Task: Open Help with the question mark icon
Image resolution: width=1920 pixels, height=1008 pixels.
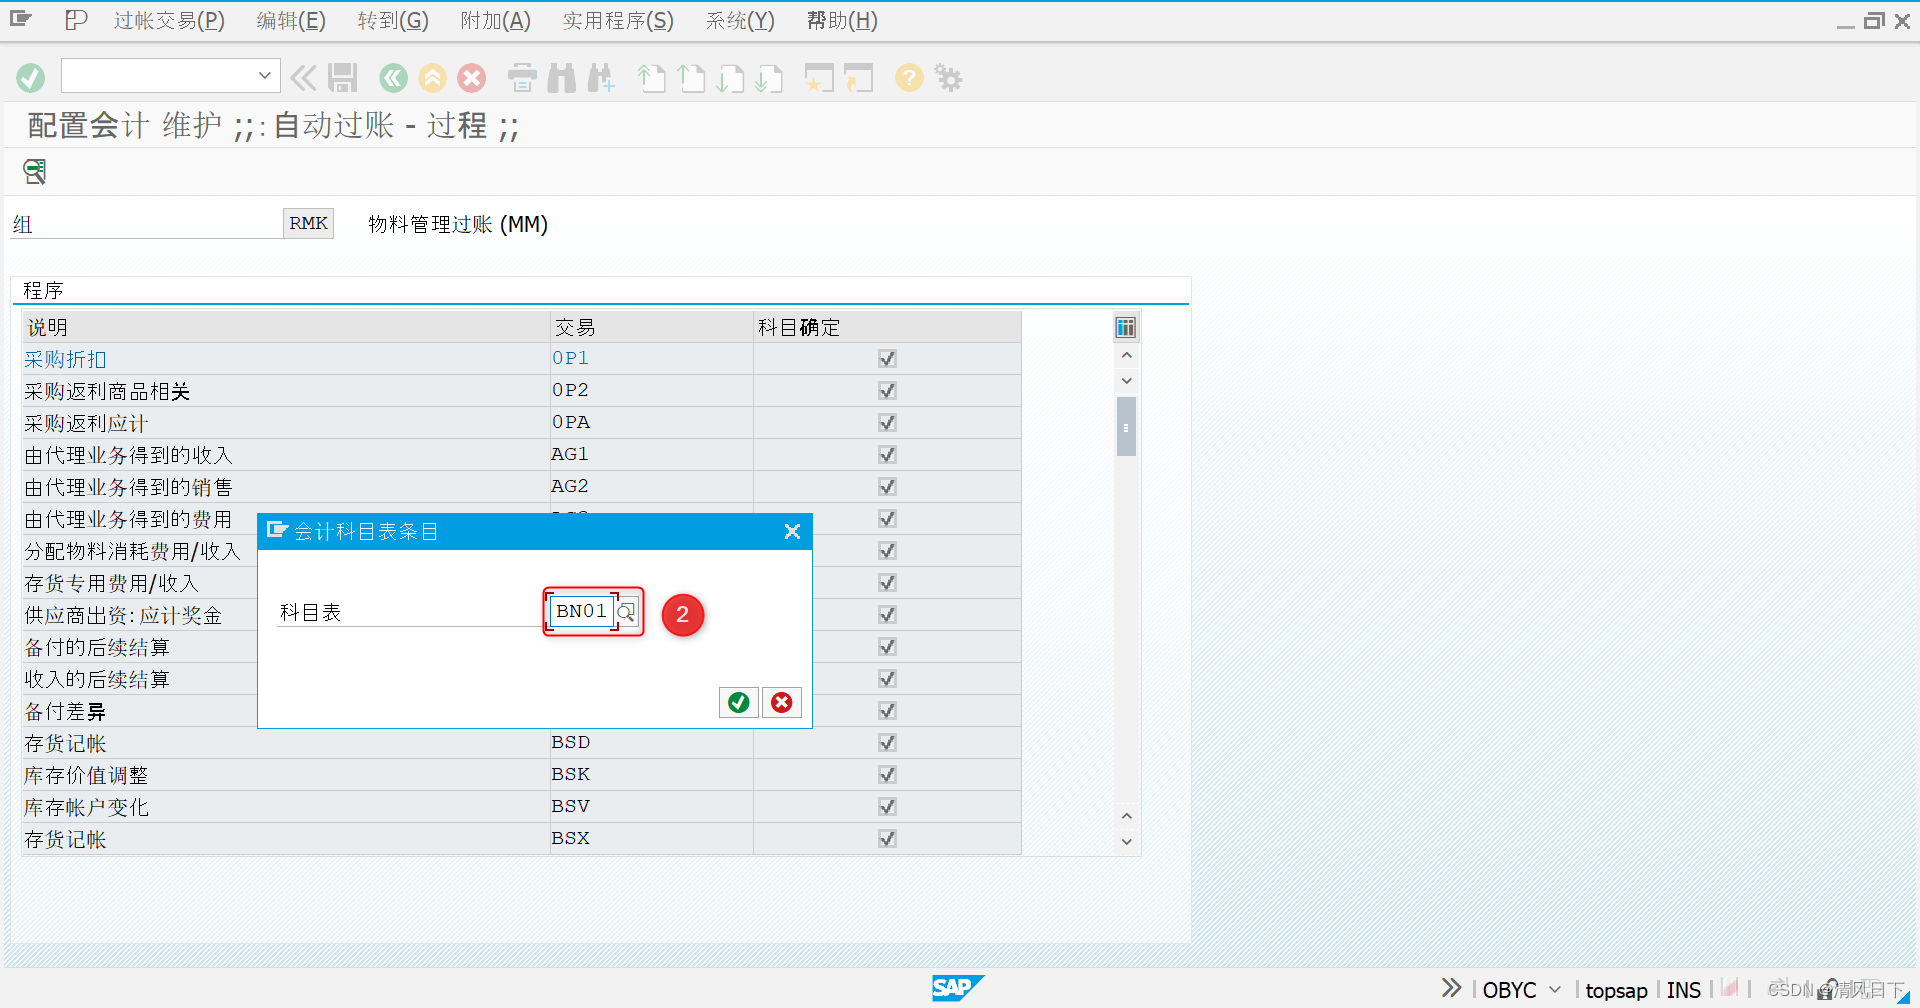Action: [908, 77]
